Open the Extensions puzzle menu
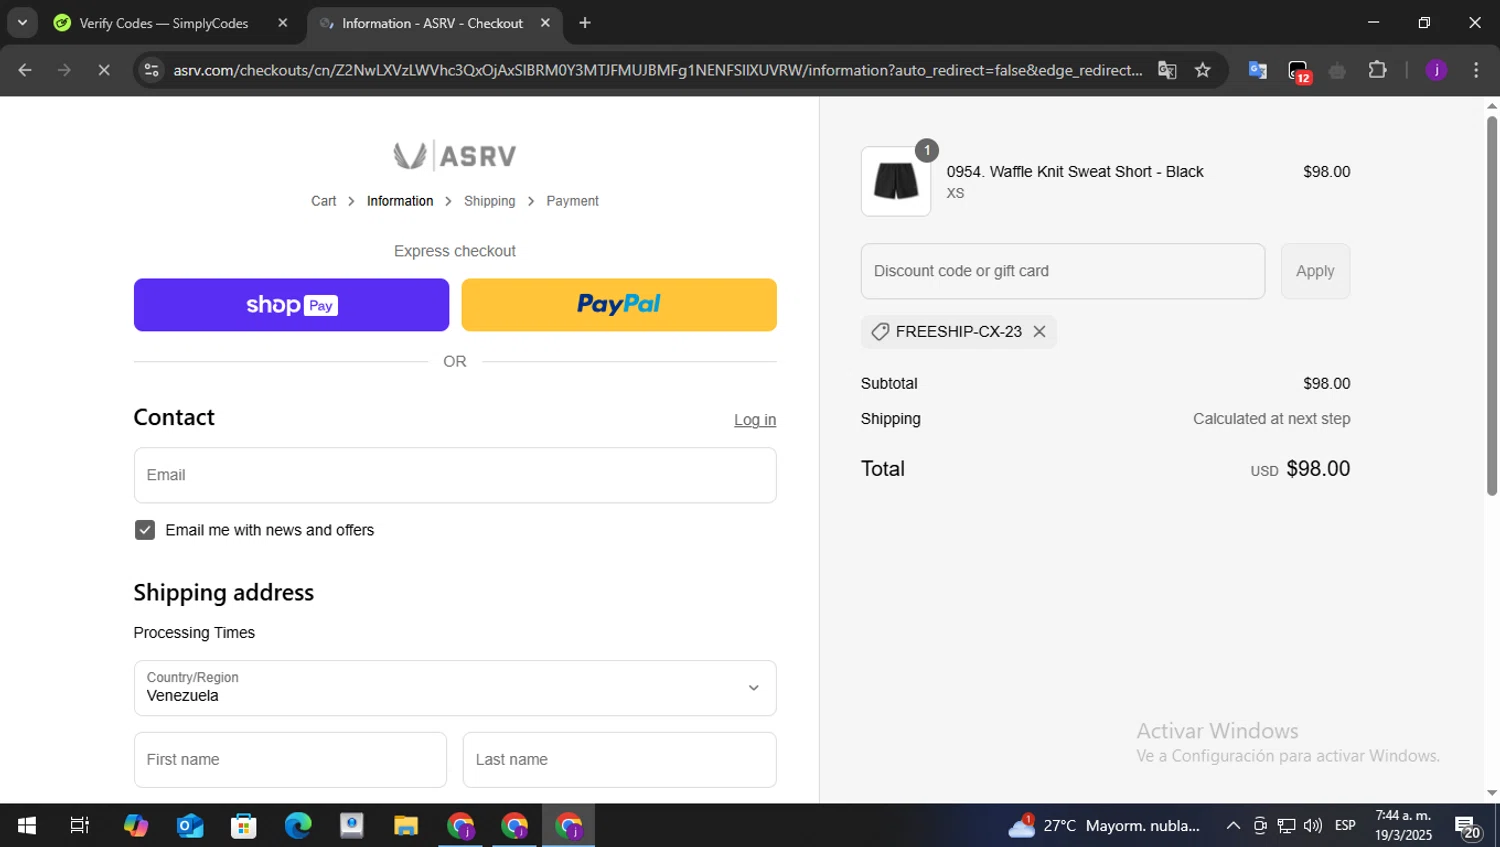Image resolution: width=1500 pixels, height=847 pixels. (x=1378, y=70)
